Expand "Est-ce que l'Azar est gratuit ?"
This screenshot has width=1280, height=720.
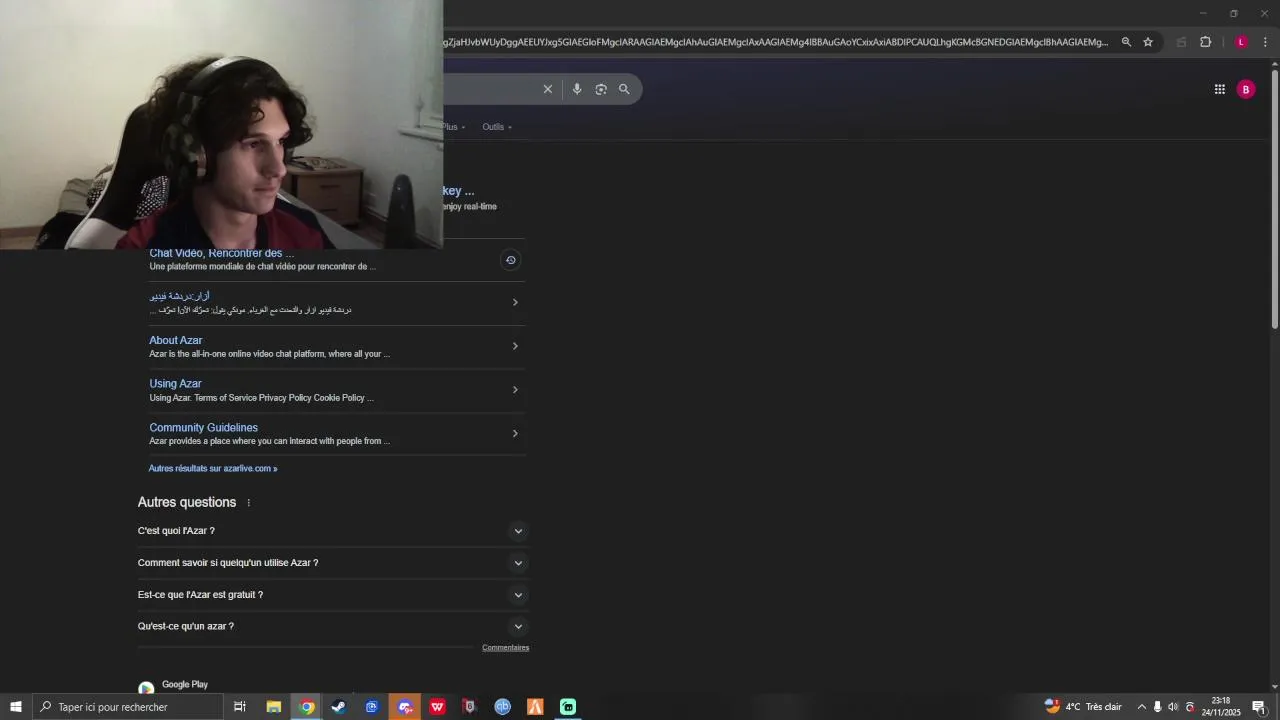click(x=518, y=595)
